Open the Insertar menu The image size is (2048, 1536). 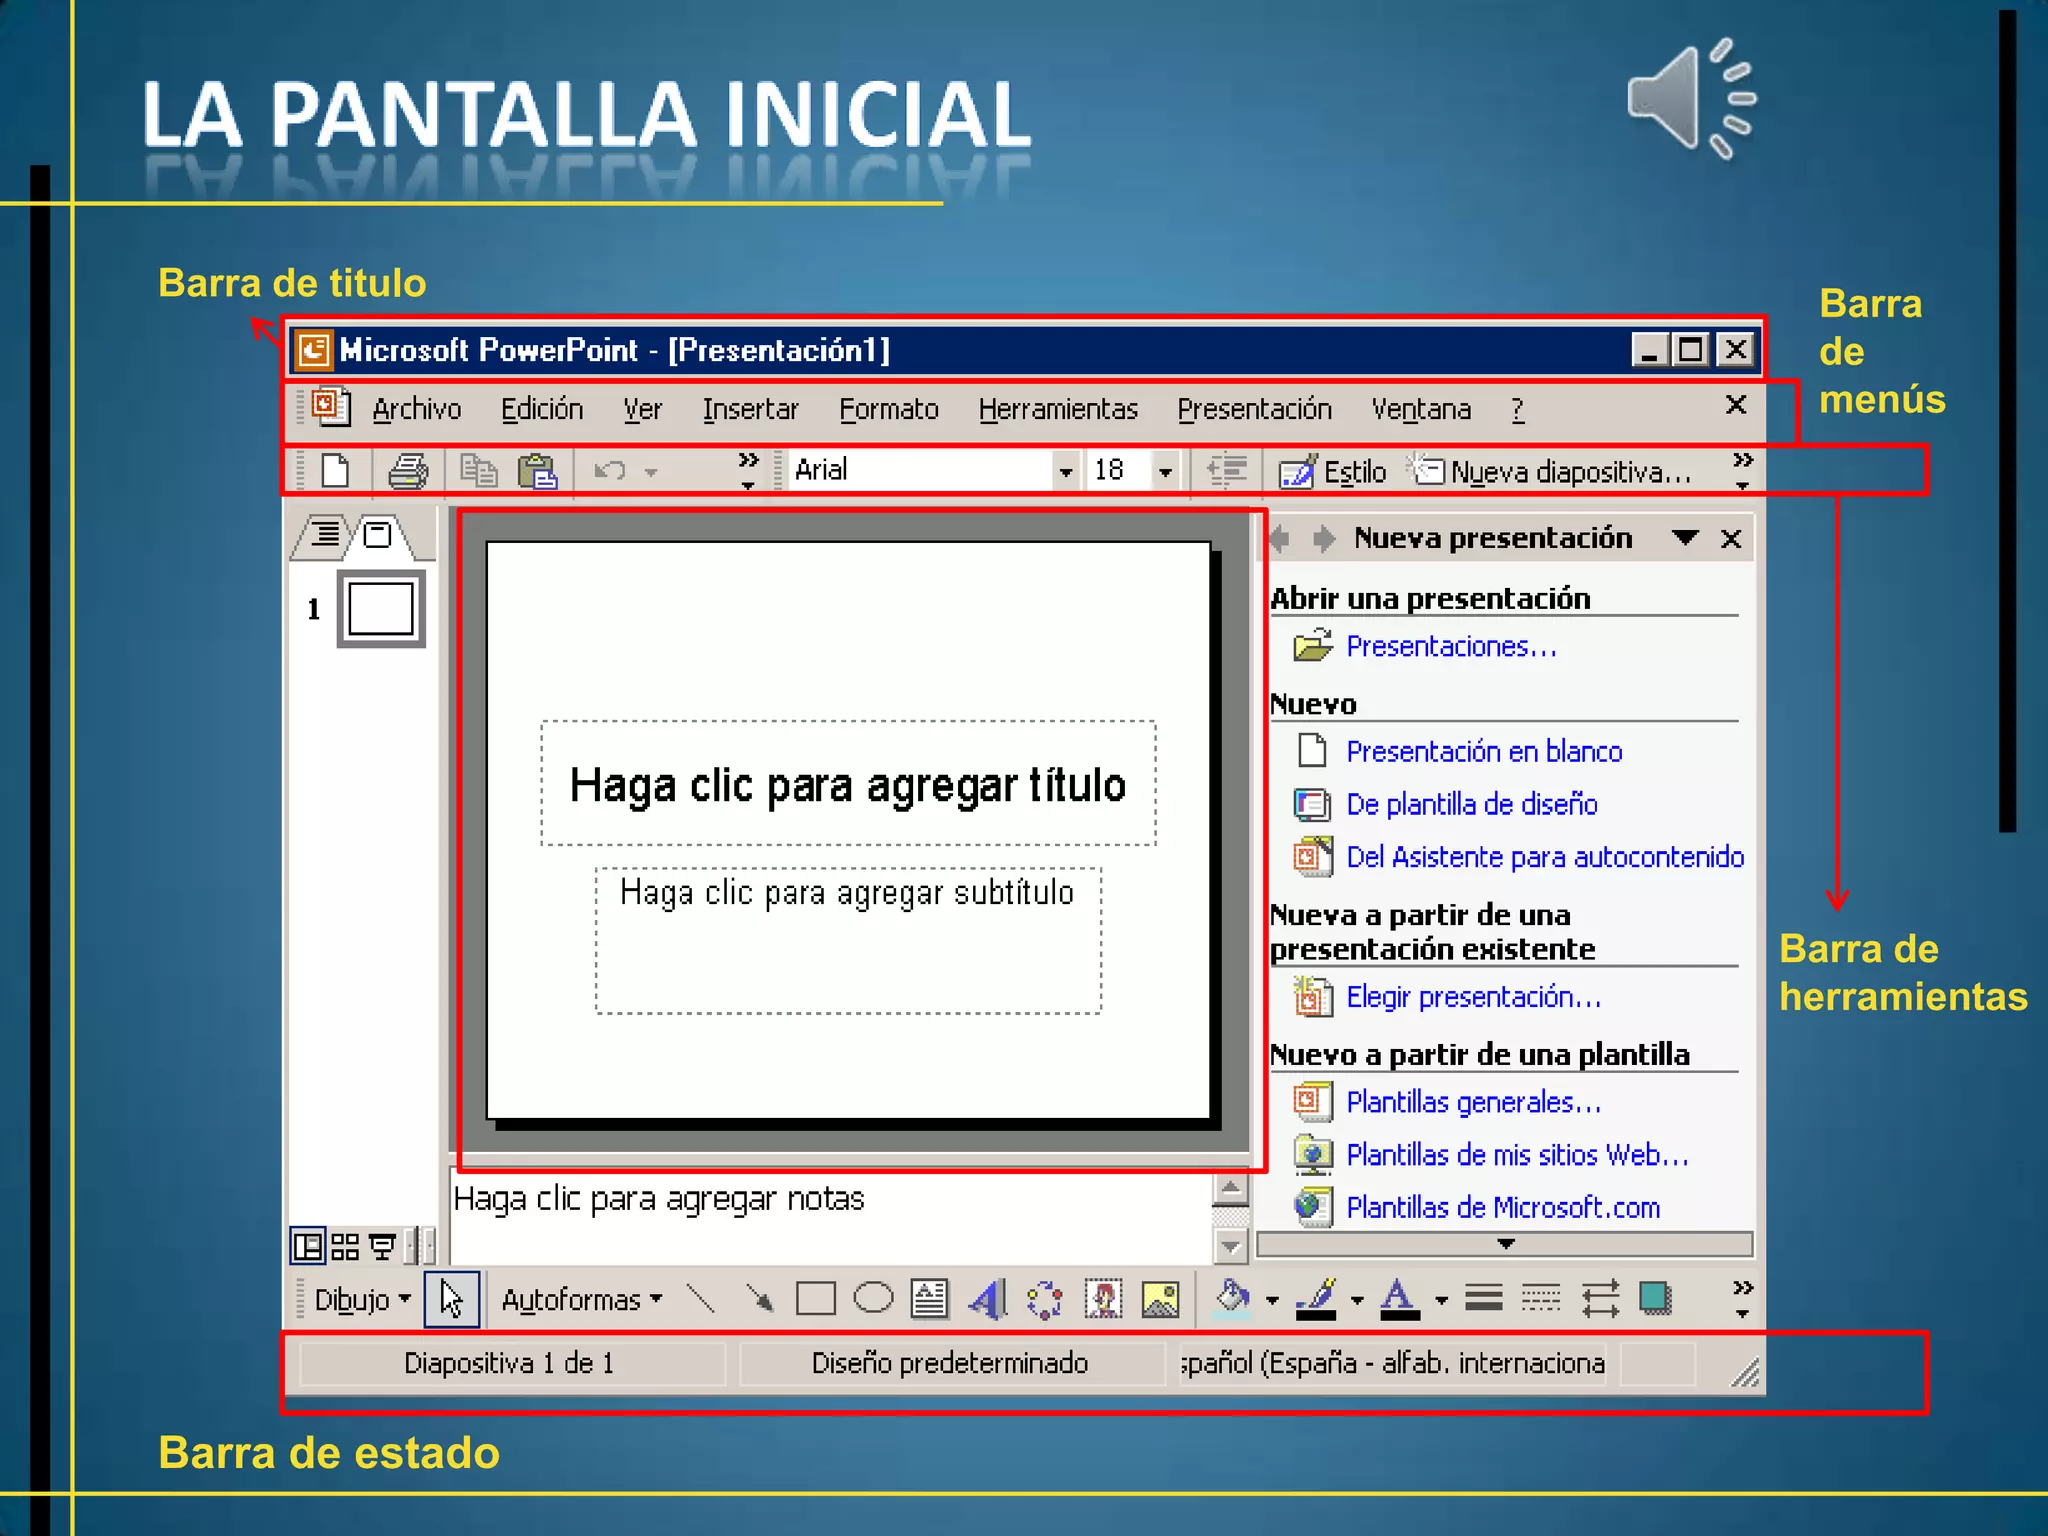[x=750, y=409]
